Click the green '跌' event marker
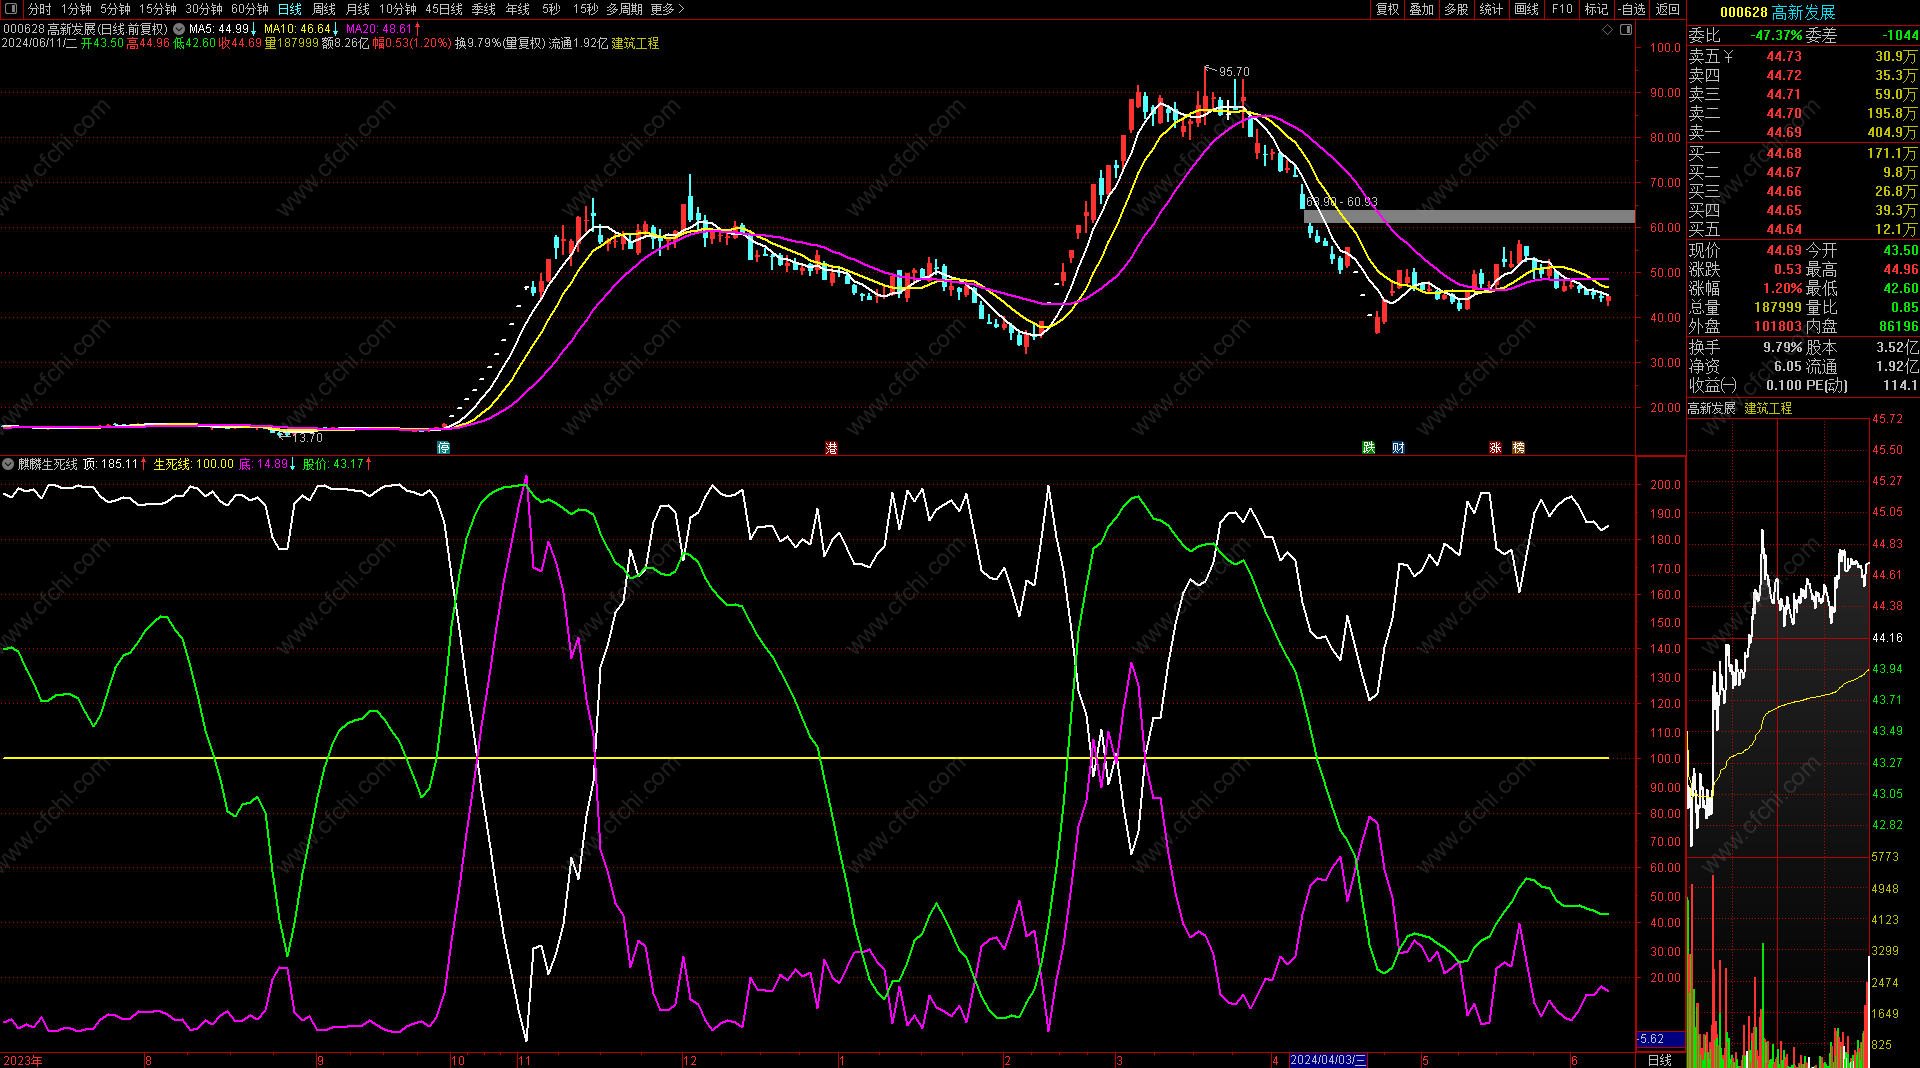This screenshot has width=1920, height=1068. tap(1368, 448)
